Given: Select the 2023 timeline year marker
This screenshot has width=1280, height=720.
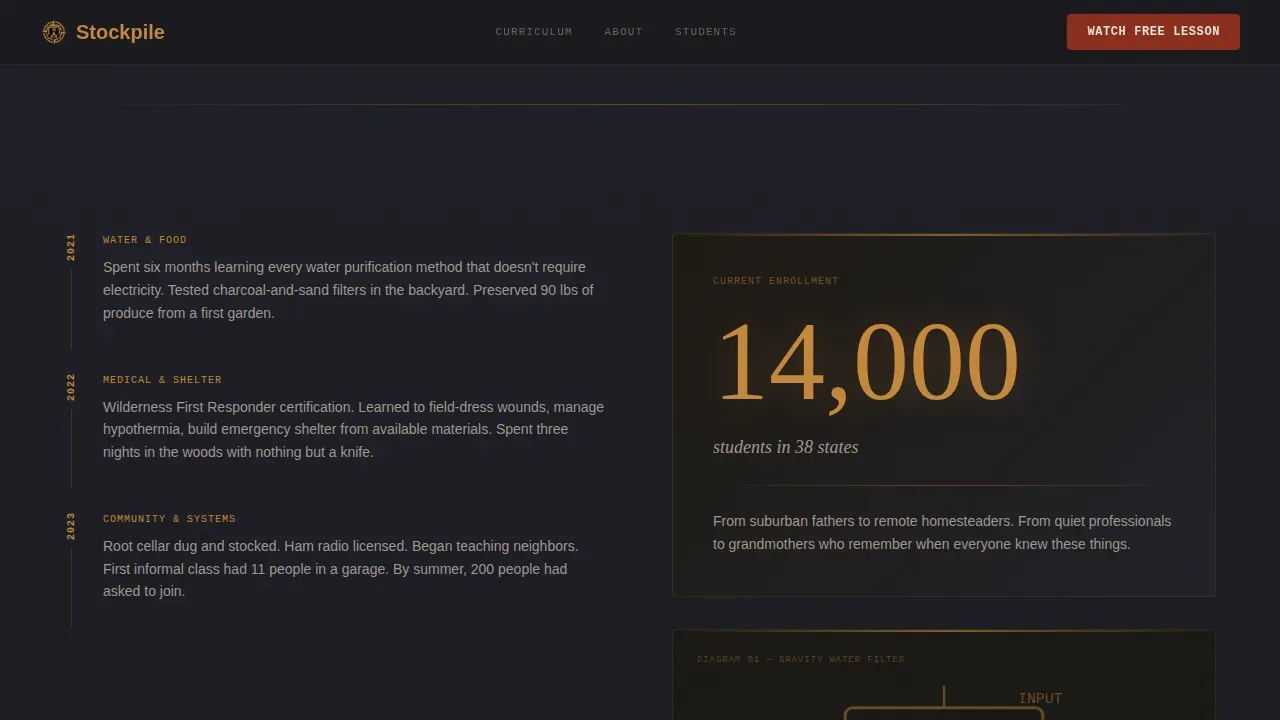Looking at the screenshot, I should click(x=71, y=526).
